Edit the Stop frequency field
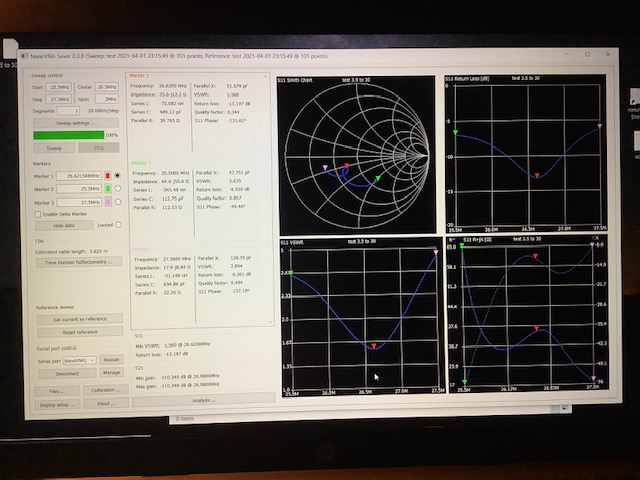This screenshot has width=640, height=480. click(59, 99)
